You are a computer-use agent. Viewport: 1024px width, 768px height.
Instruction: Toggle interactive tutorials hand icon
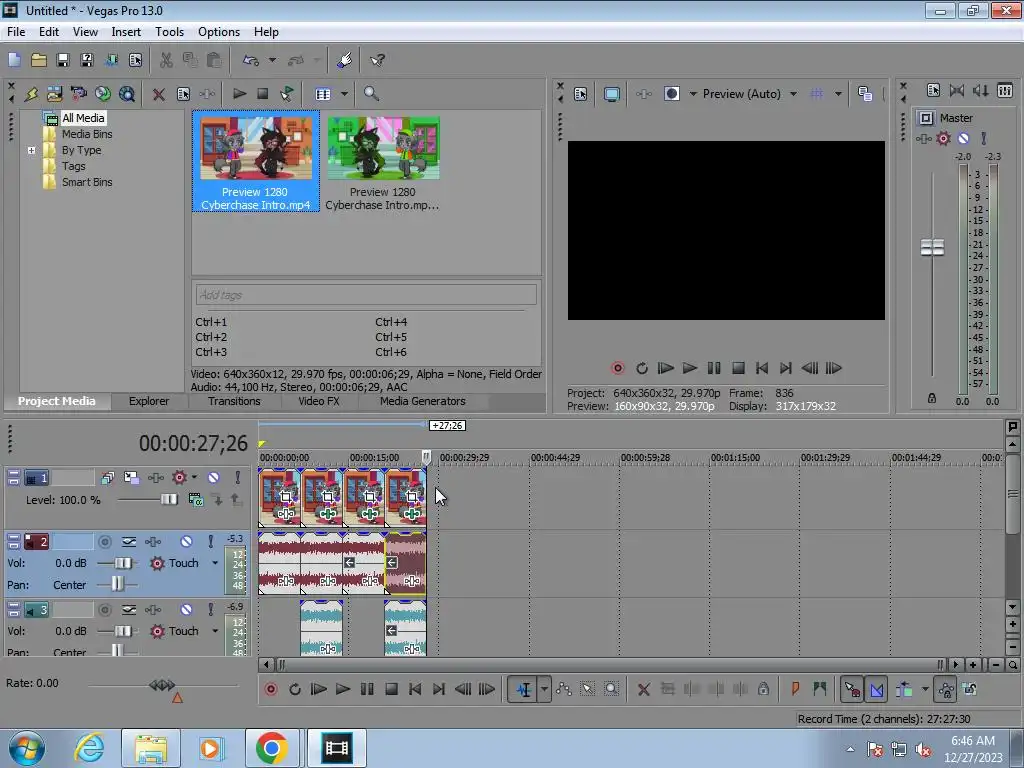(x=345, y=60)
